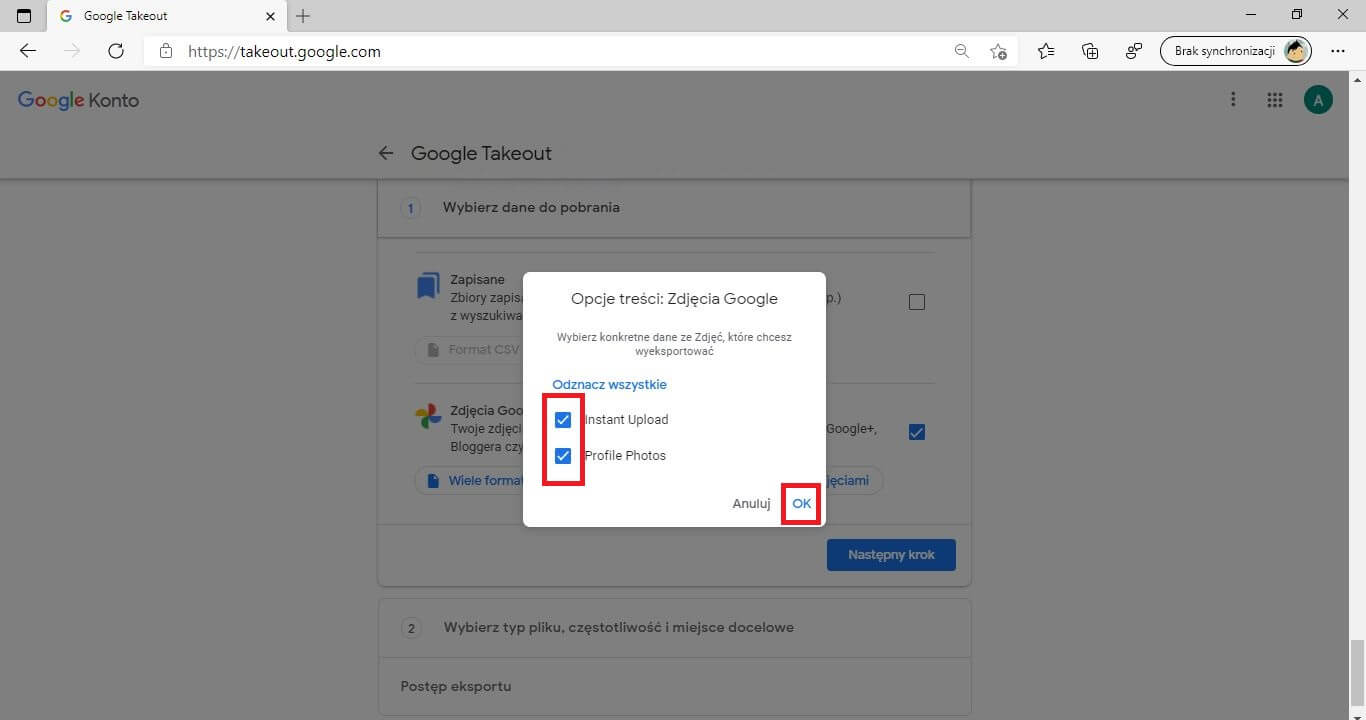
Task: Expand step 2 Wybierz typ pliku section
Action: point(674,628)
